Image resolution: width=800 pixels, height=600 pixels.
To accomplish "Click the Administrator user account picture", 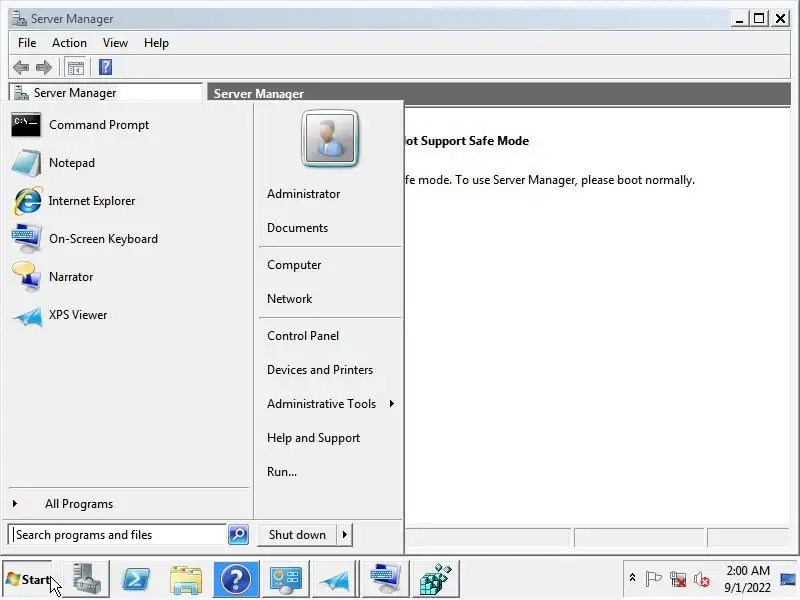I will pos(330,139).
